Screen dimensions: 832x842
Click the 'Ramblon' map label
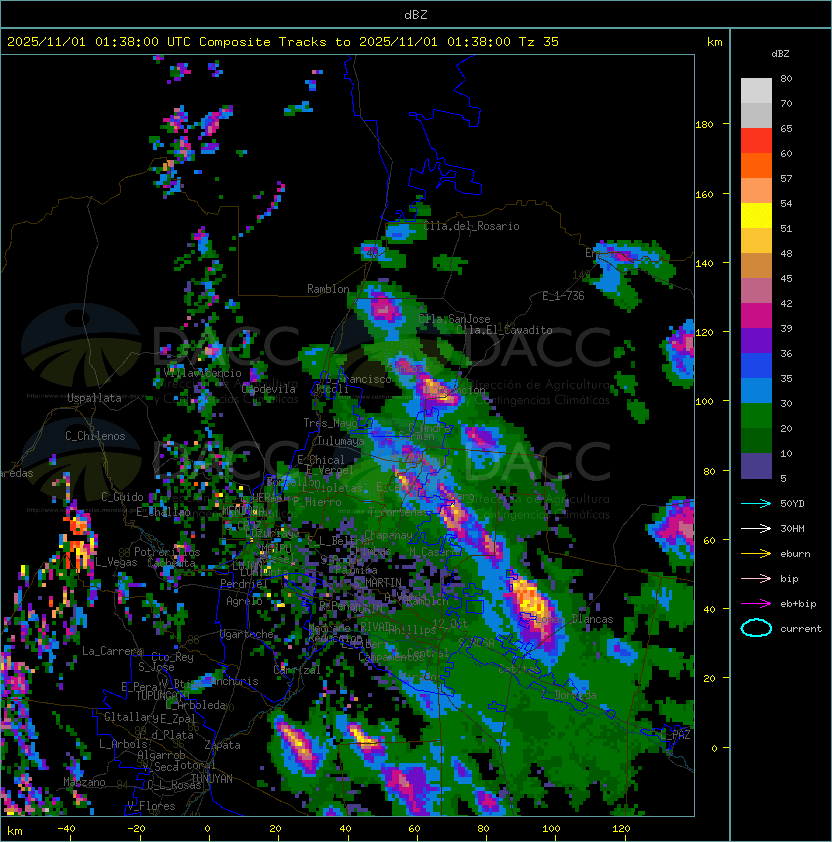328,289
